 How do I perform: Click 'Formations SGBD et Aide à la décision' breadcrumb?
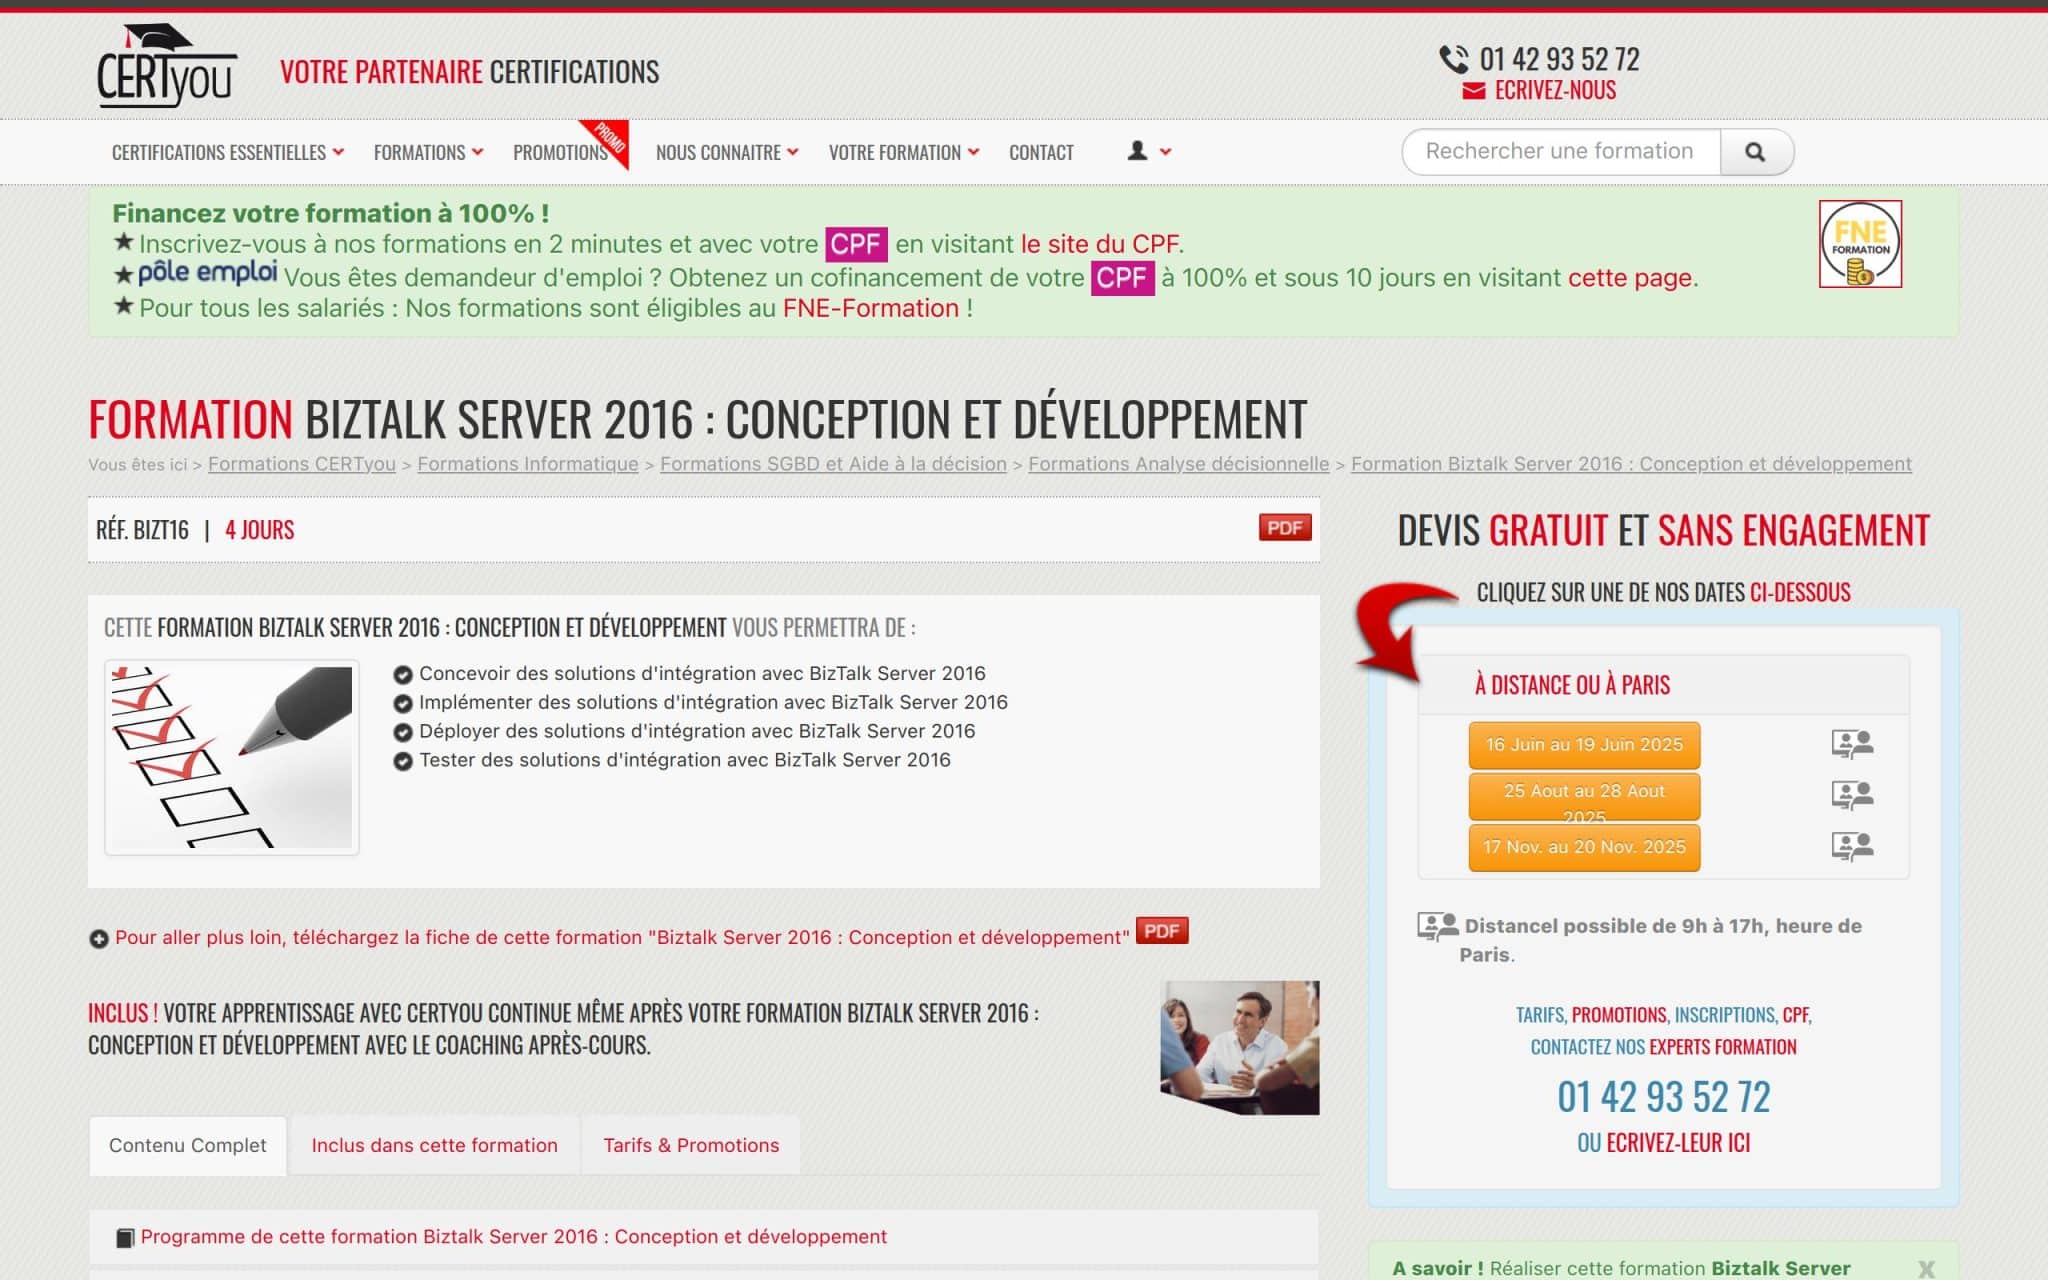point(833,464)
